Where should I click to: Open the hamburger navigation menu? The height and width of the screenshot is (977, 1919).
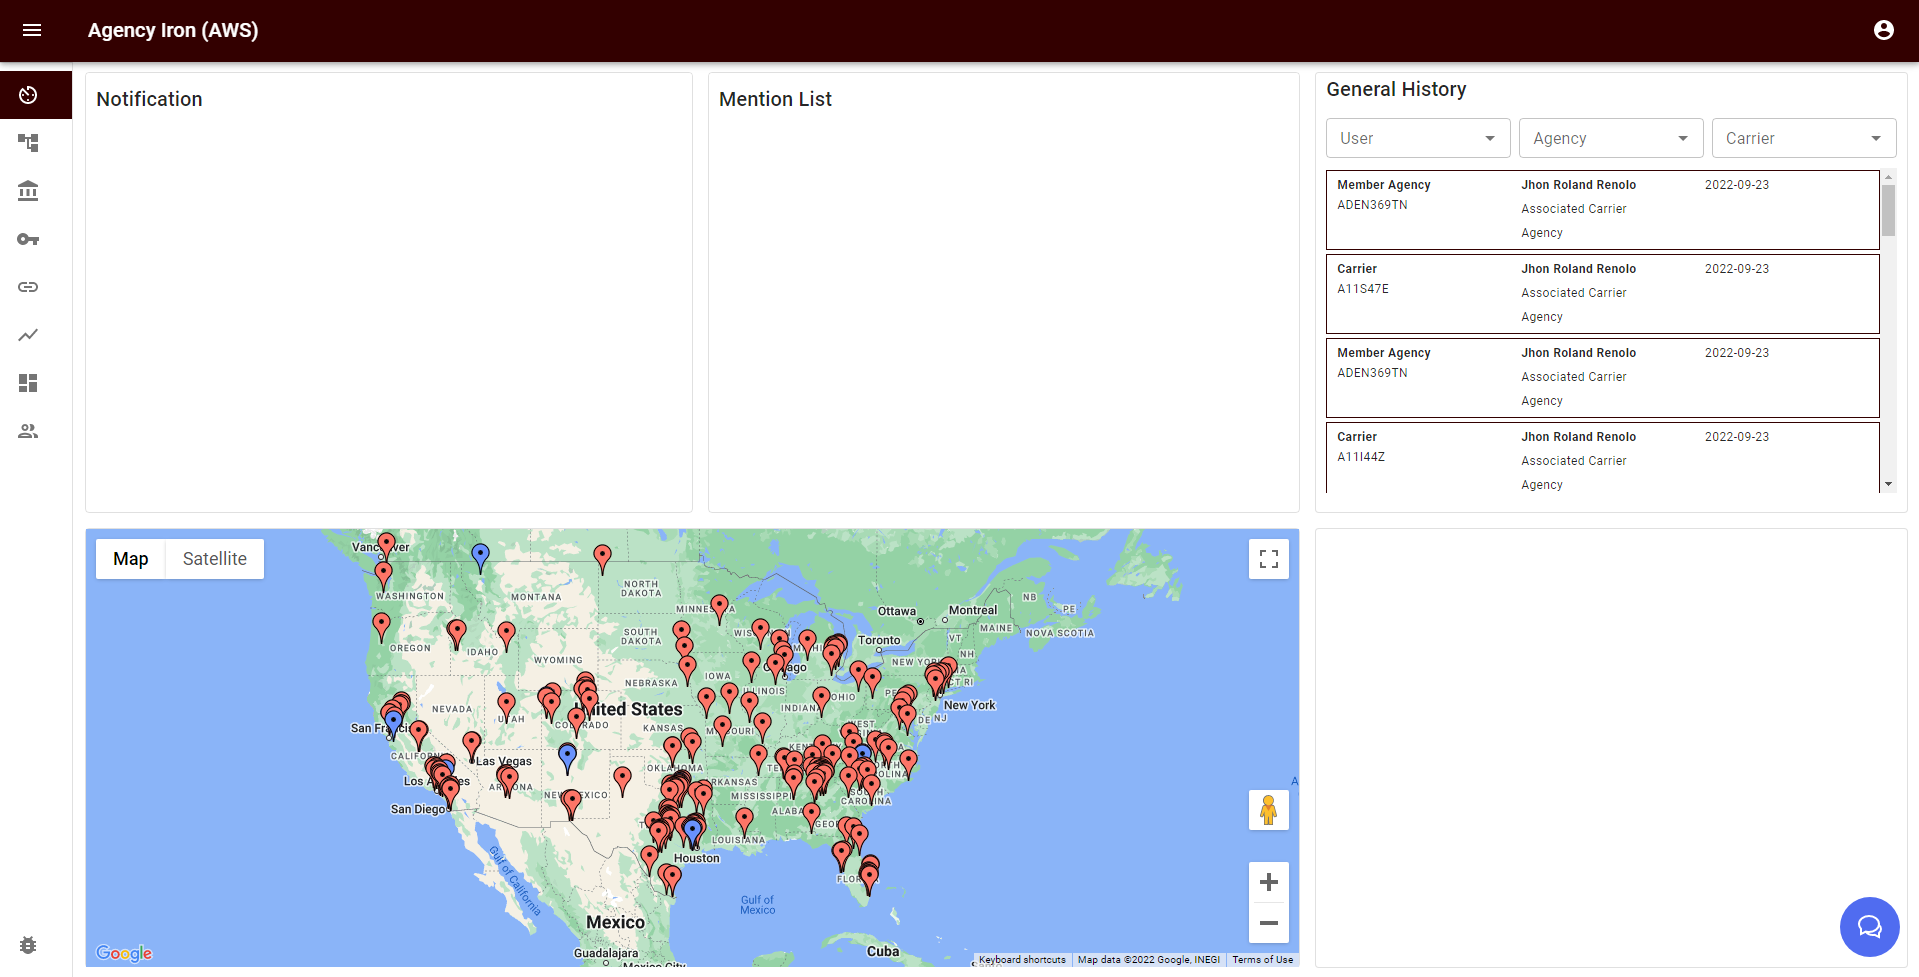[x=32, y=30]
